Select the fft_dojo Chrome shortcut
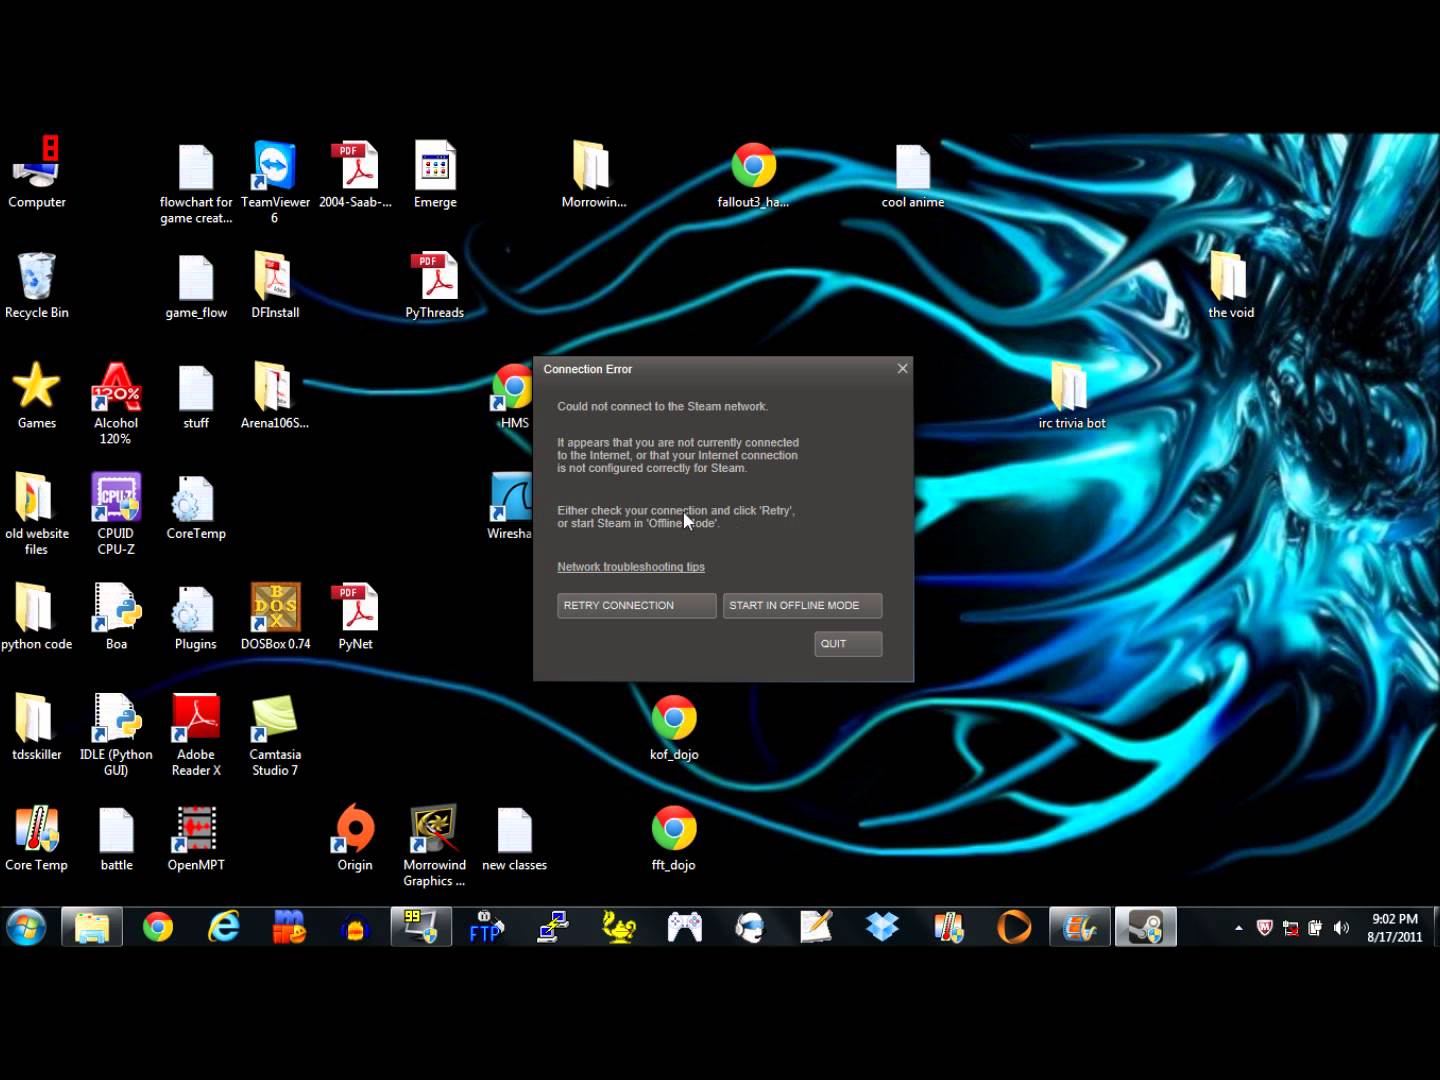The image size is (1440, 1080). pos(674,838)
